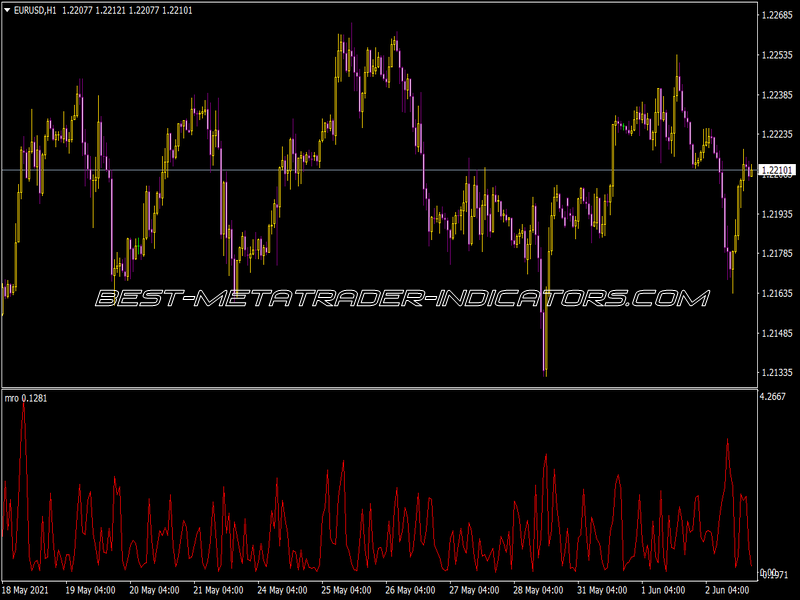
Task: Click the 24 May 04:00 time label
Action: [282, 590]
